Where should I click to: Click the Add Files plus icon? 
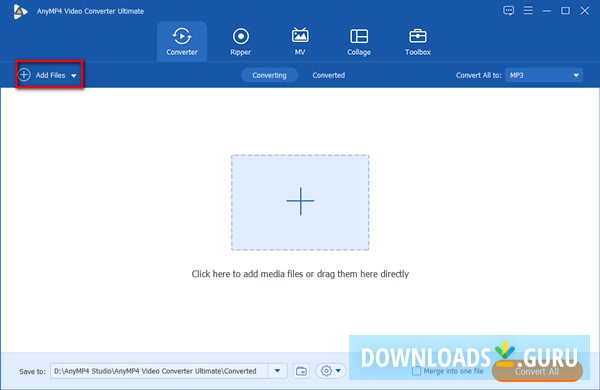pos(24,75)
